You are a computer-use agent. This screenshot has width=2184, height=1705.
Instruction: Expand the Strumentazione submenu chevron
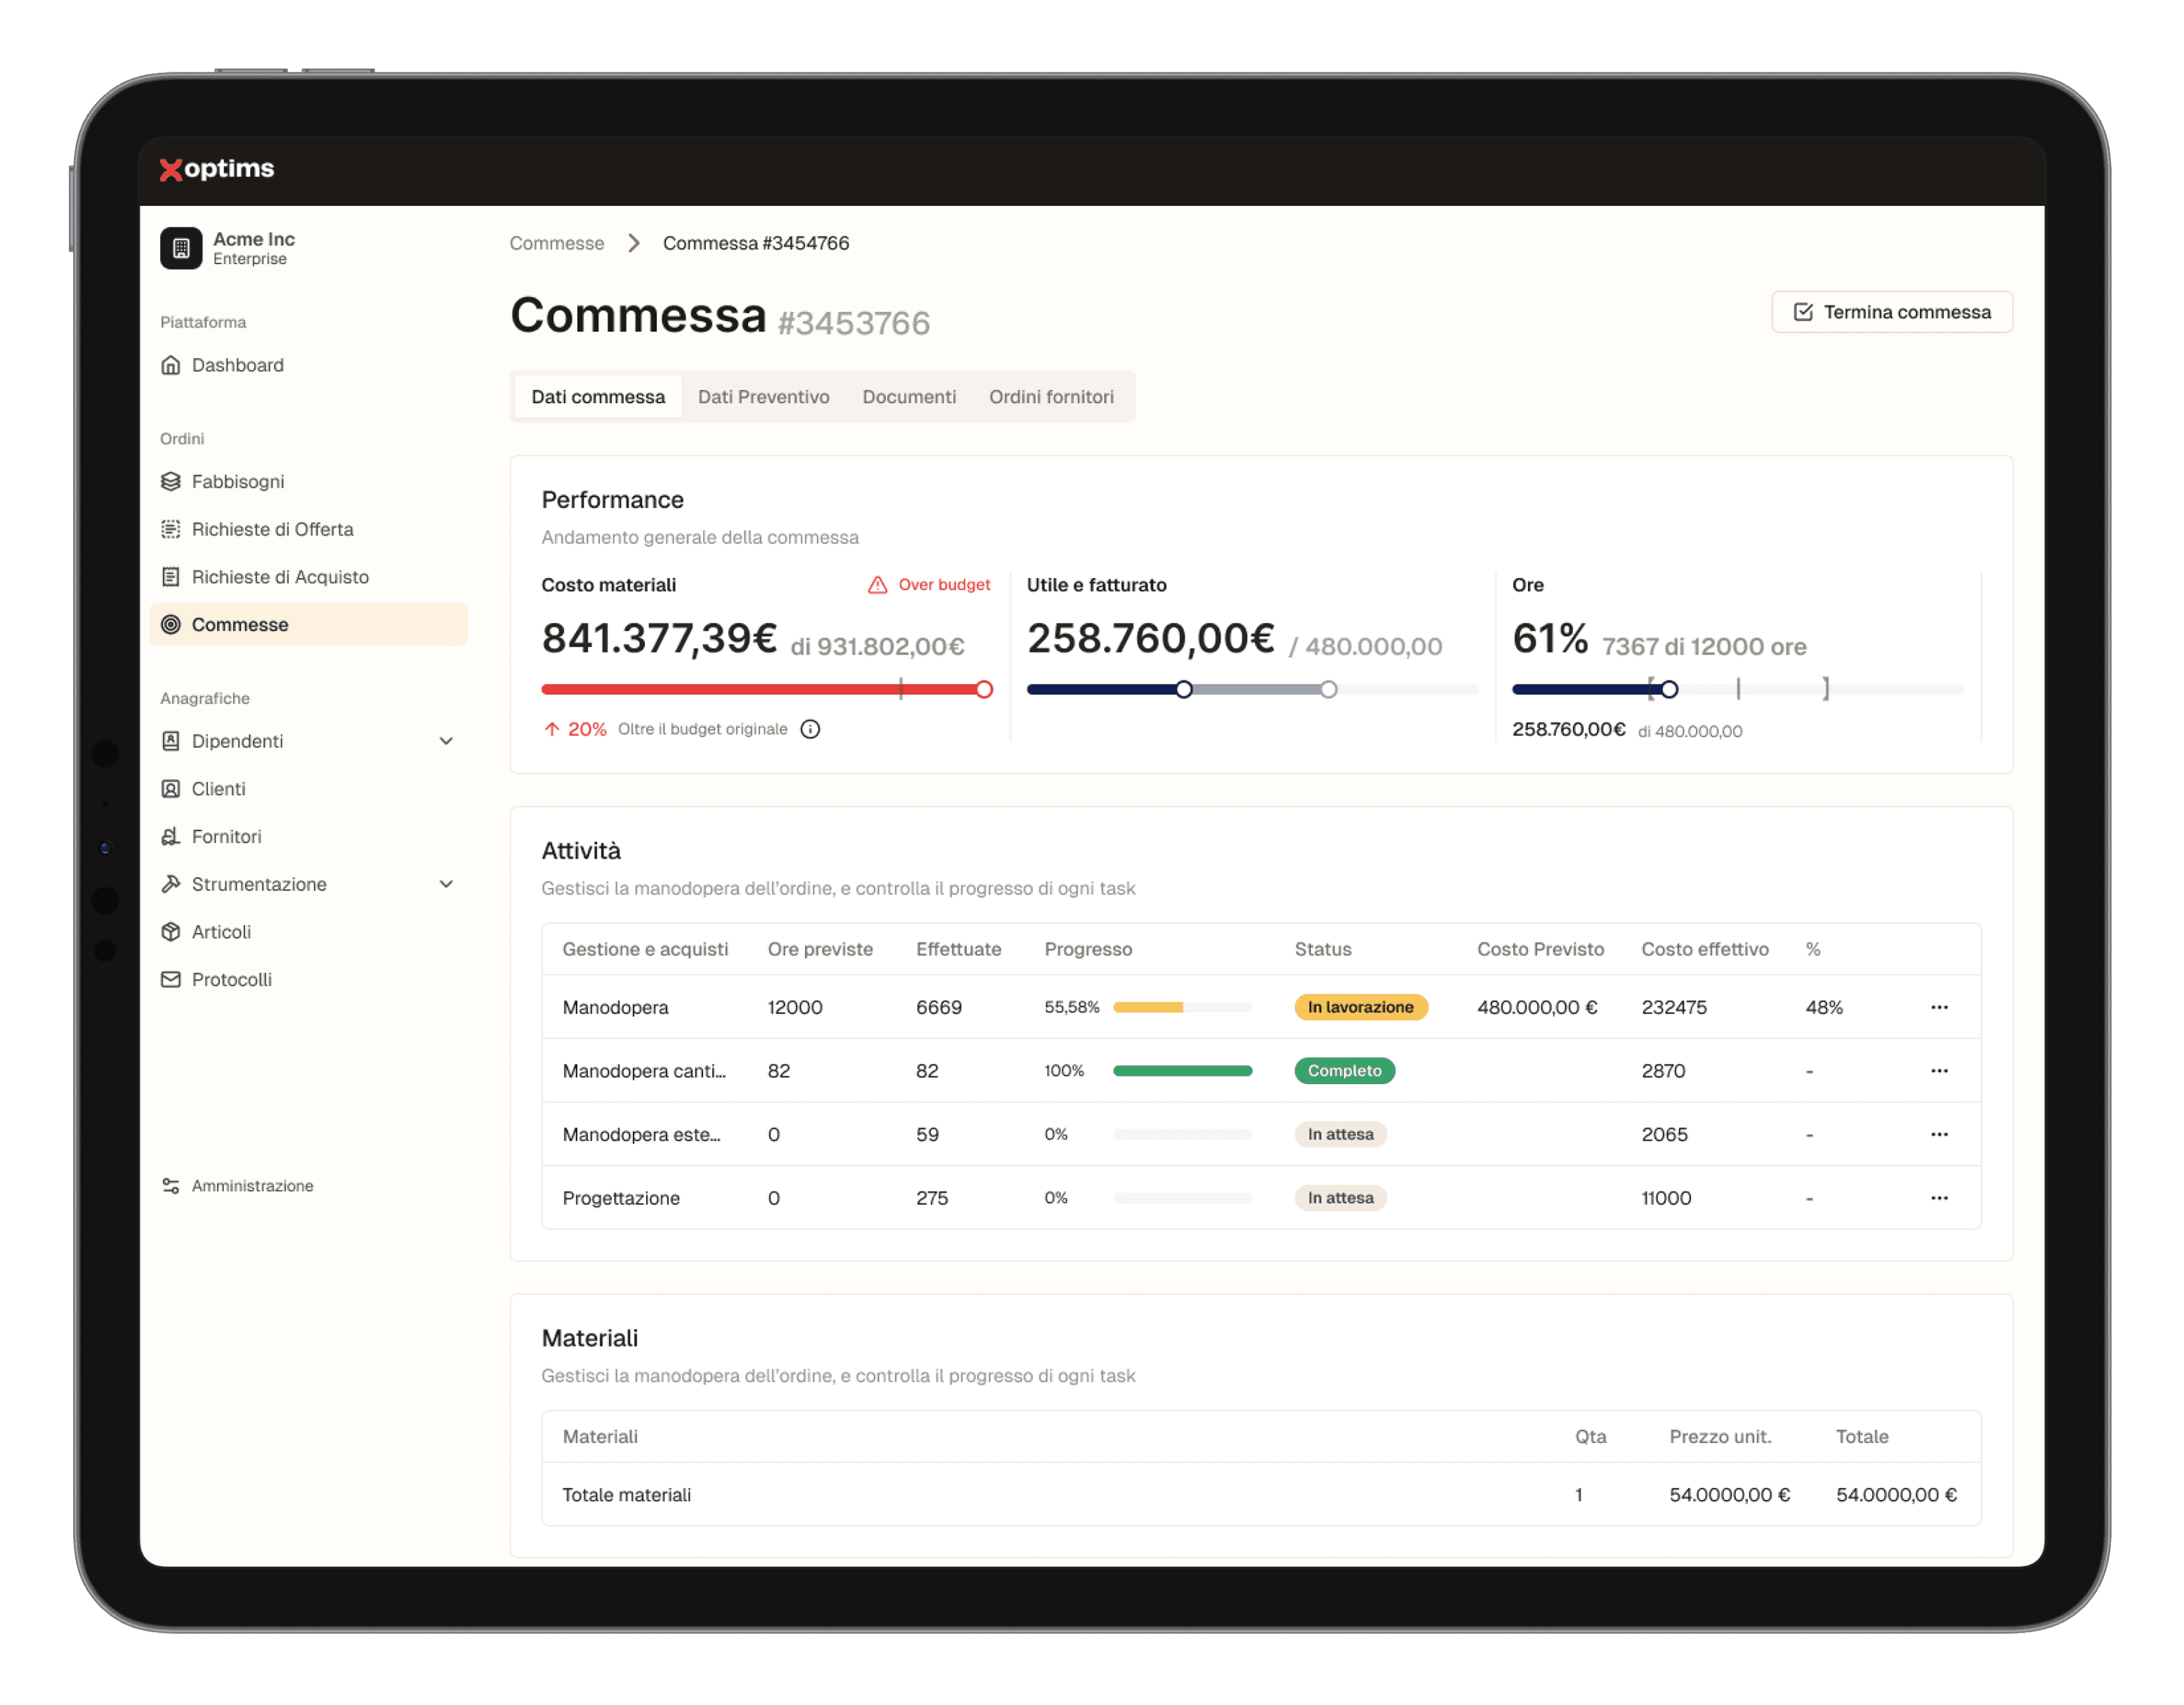tap(446, 884)
